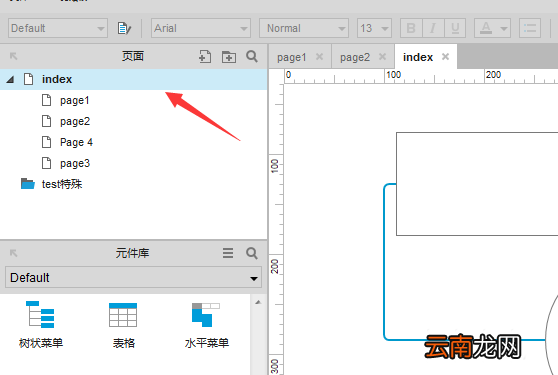This screenshot has height=375, width=558.
Task: Toggle bold formatting
Action: (x=411, y=28)
